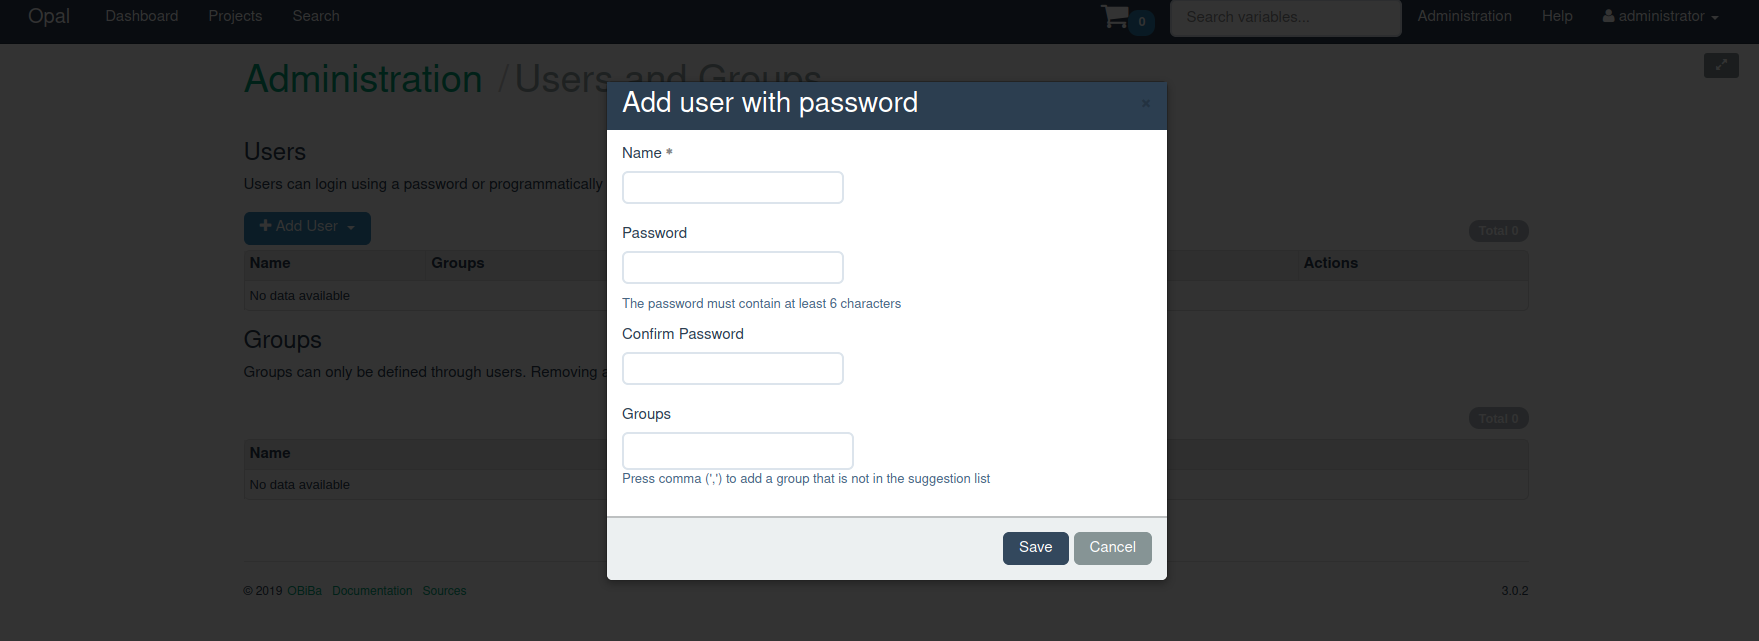Open the shopping cart icon
1759x641 pixels.
1115,16
